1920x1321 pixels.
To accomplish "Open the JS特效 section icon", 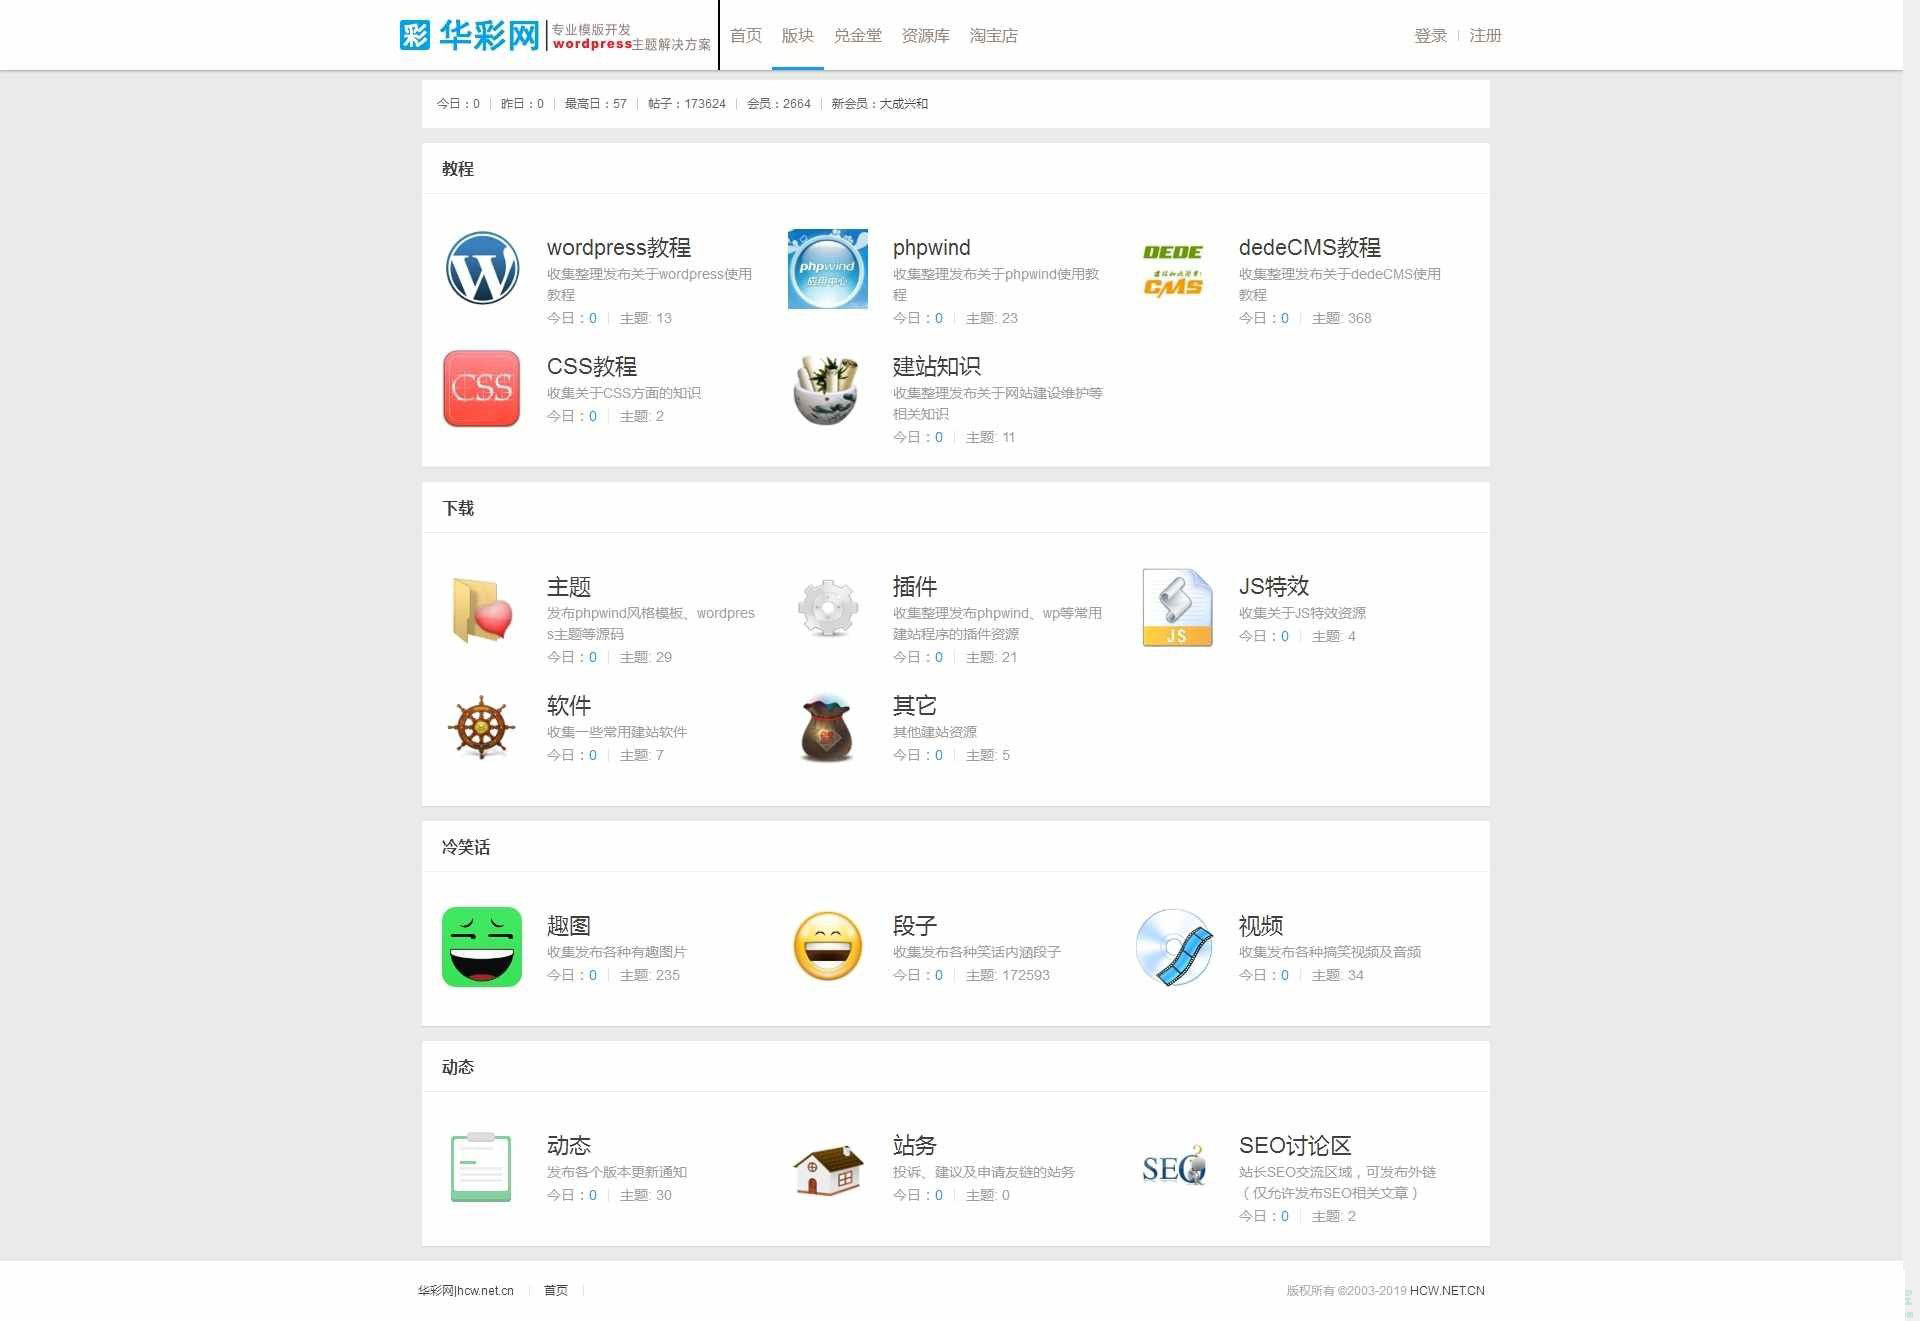I will 1175,607.
